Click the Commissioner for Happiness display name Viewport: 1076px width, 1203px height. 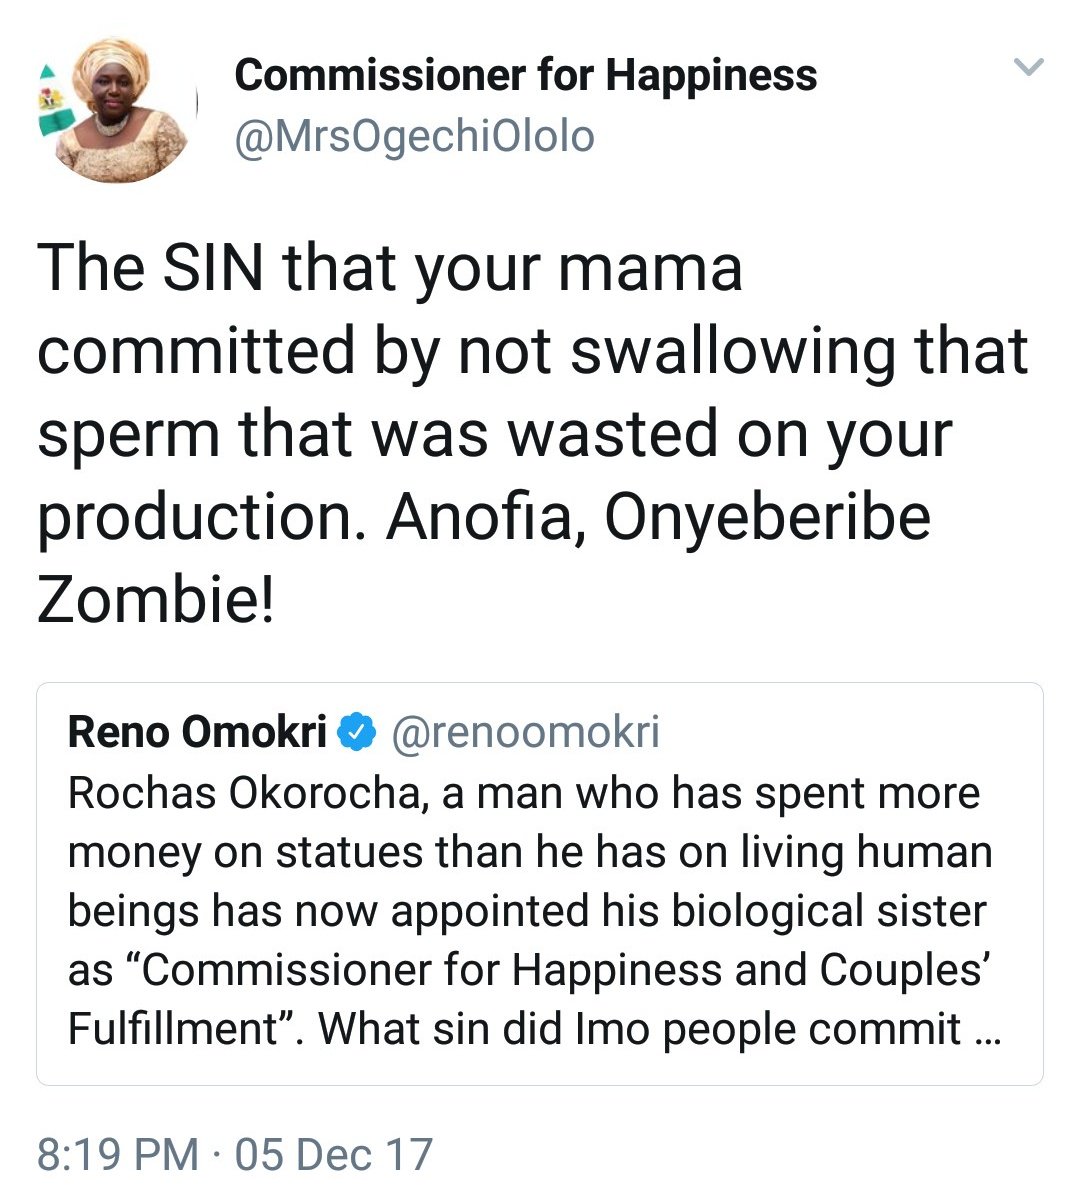(x=525, y=76)
